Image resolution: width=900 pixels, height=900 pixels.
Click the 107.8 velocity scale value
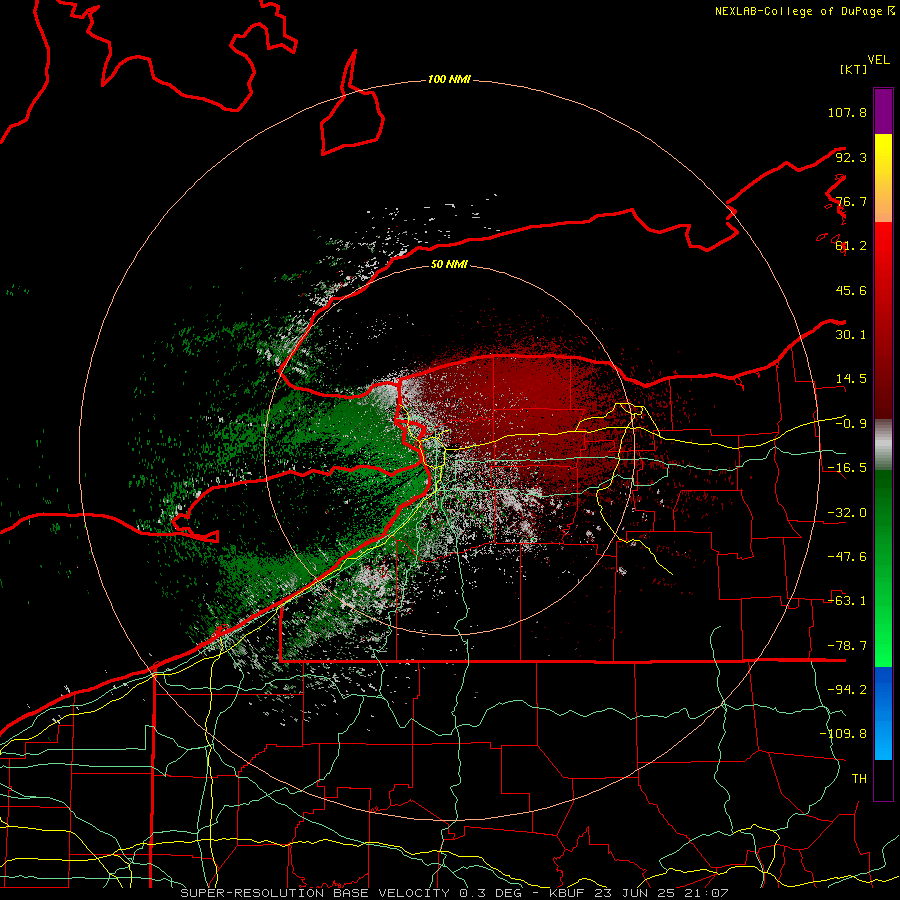[847, 112]
